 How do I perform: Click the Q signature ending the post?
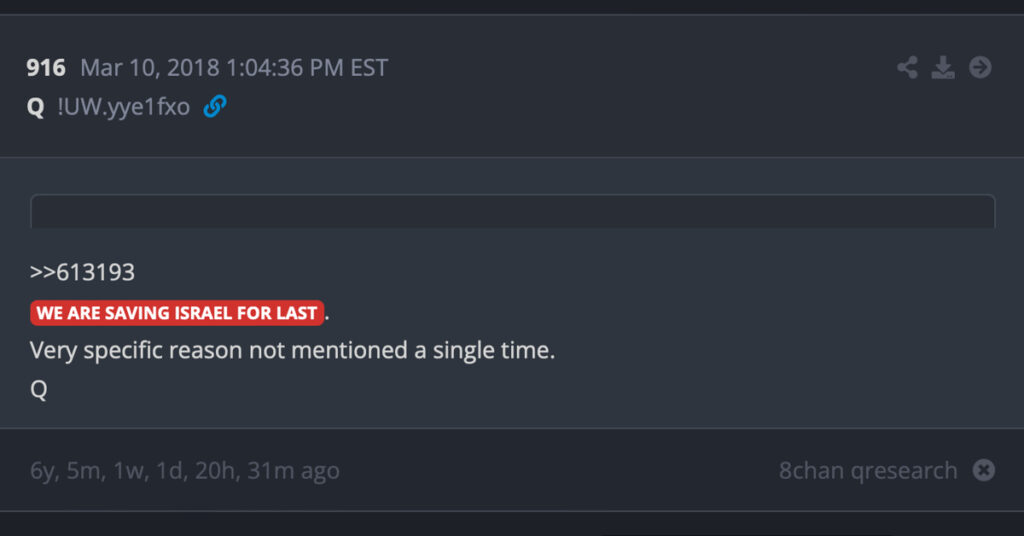39,390
